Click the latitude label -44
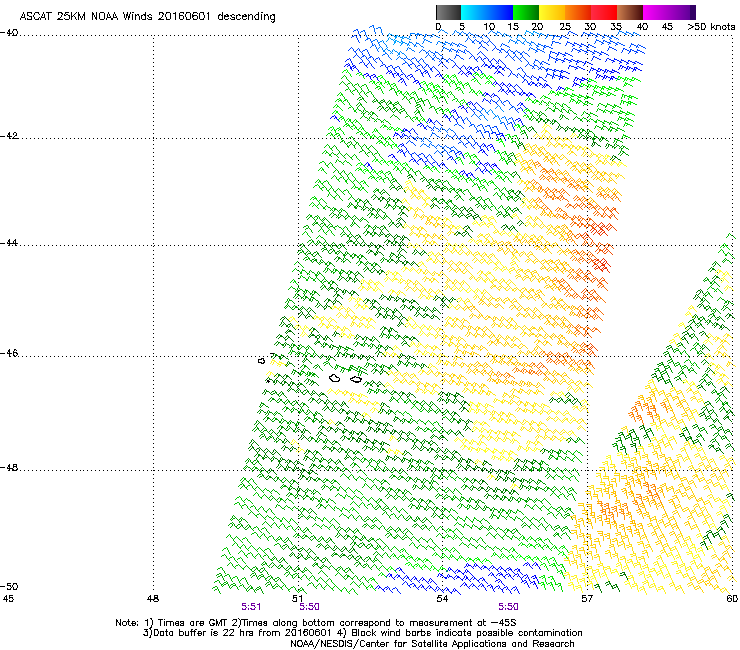The image size is (740, 650). (x=9, y=243)
